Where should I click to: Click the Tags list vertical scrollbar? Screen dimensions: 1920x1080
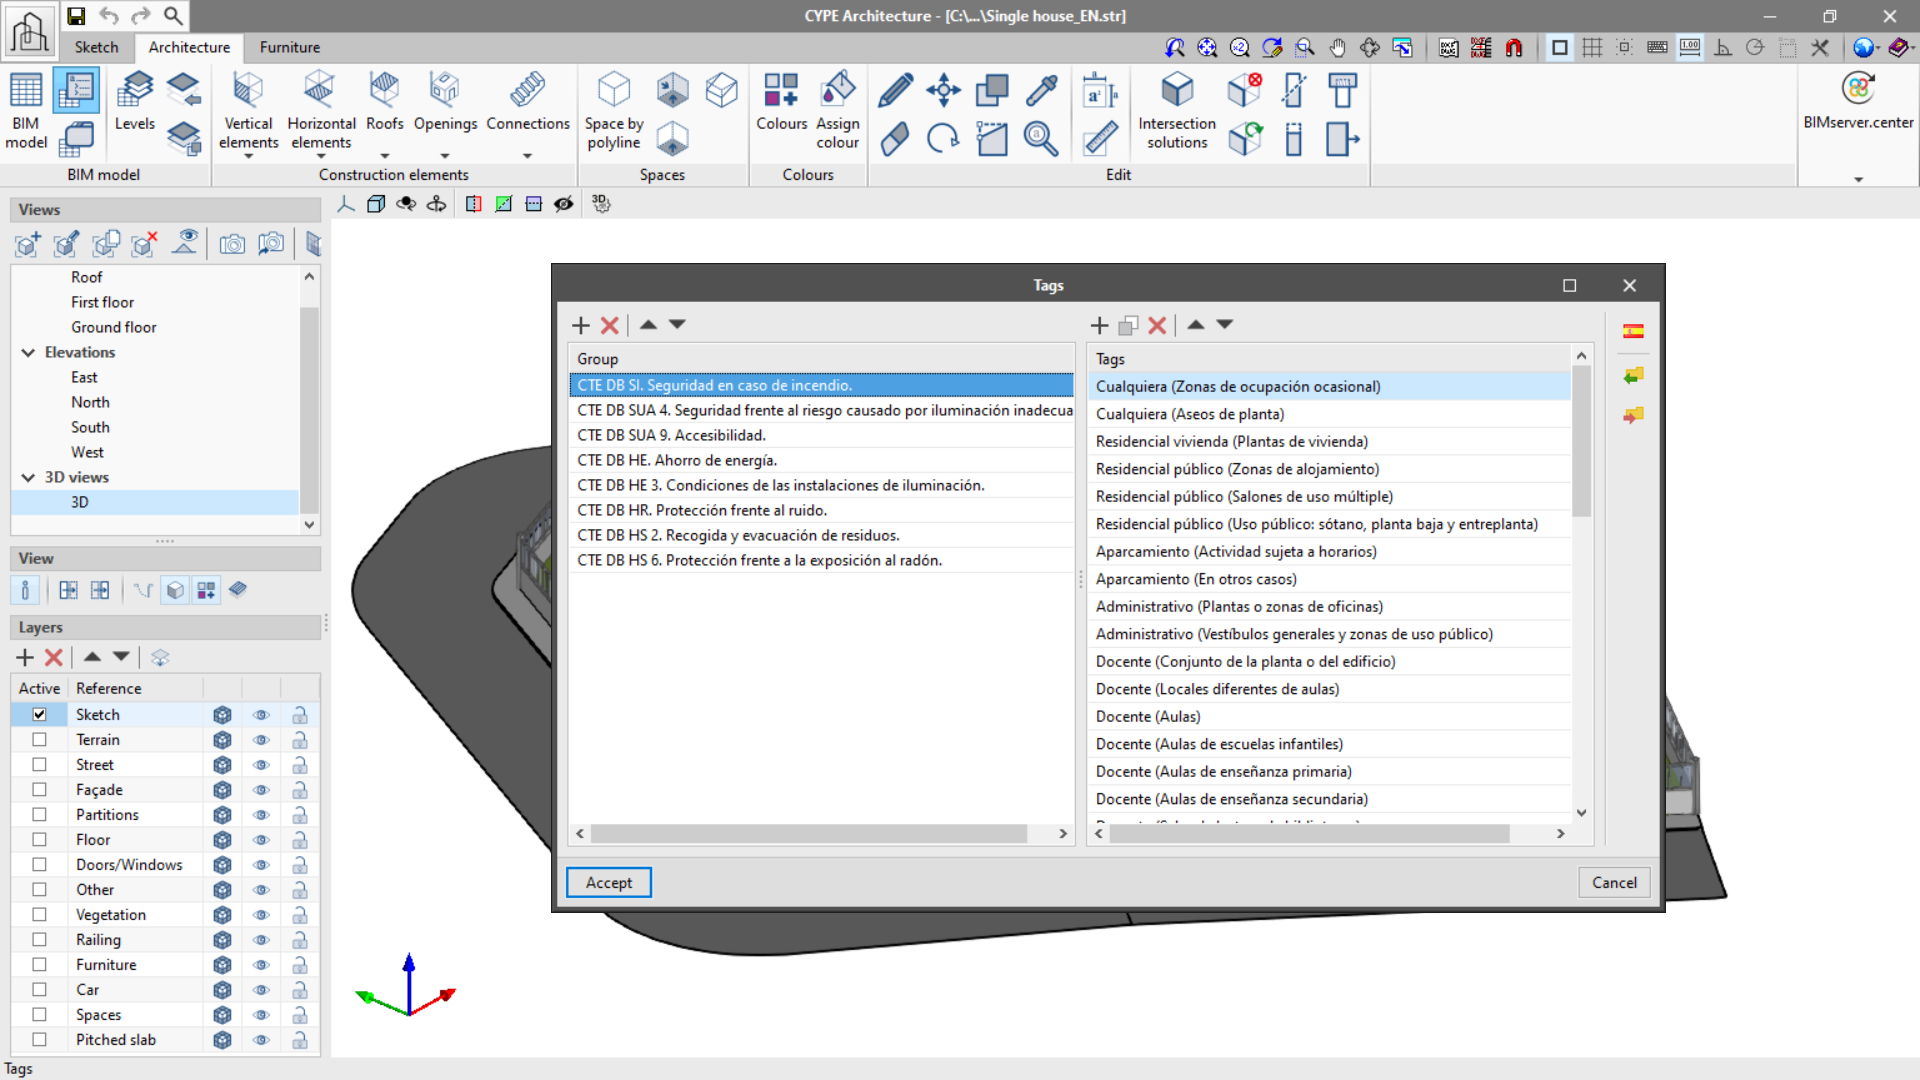point(1581,441)
